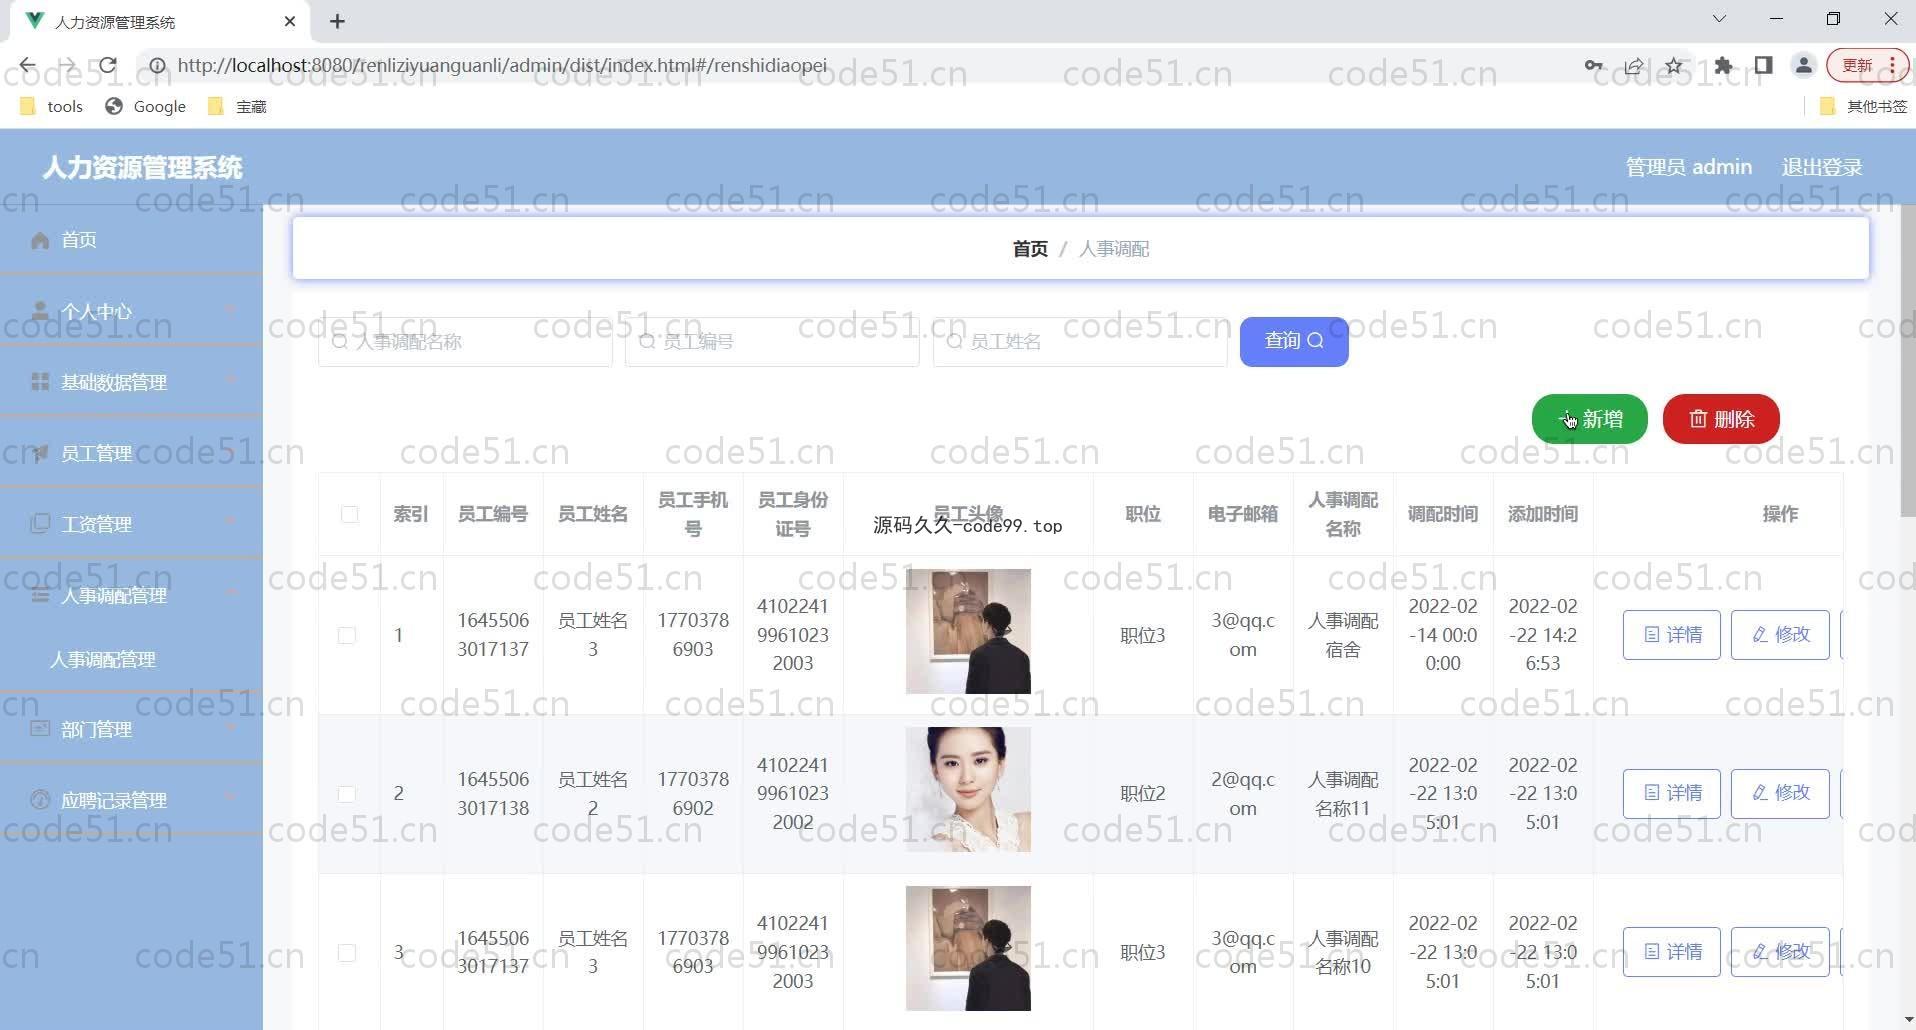Click 修改 for row 2

(x=1780, y=794)
